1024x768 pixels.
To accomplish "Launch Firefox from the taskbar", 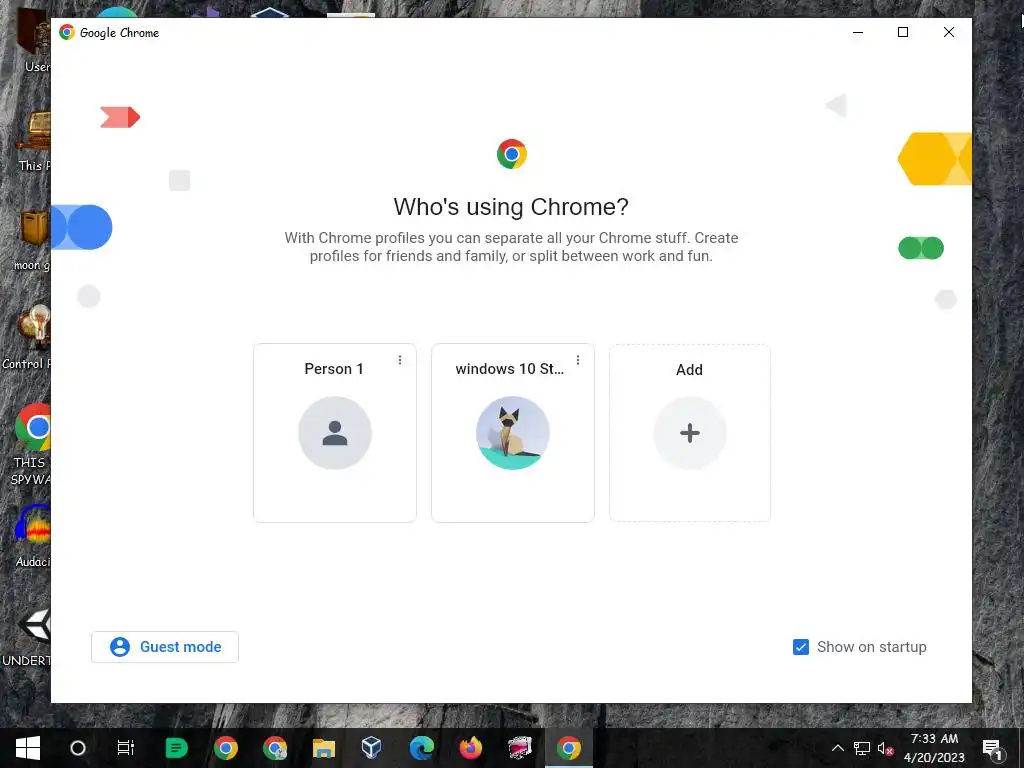I will coord(471,748).
